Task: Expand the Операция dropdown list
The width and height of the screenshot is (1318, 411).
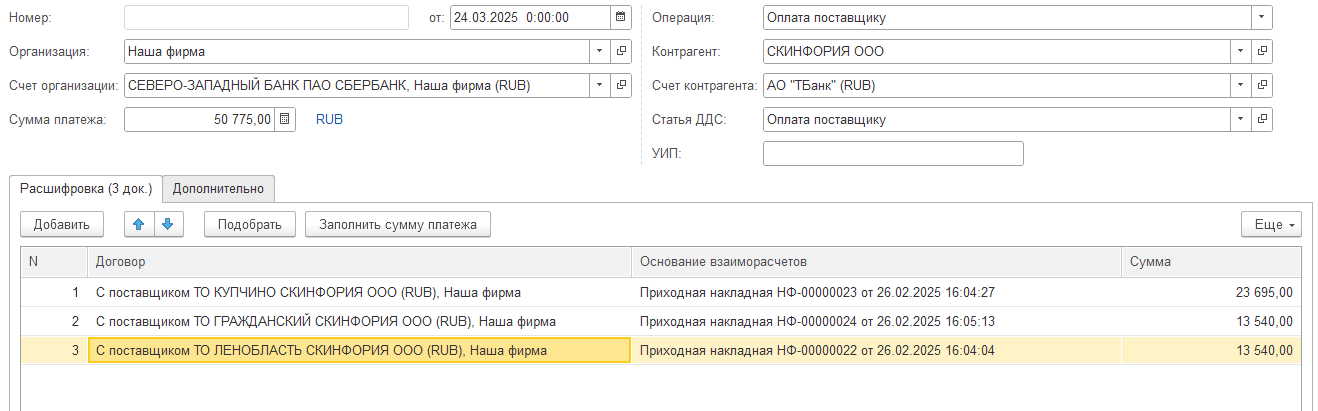Action: (x=1262, y=18)
